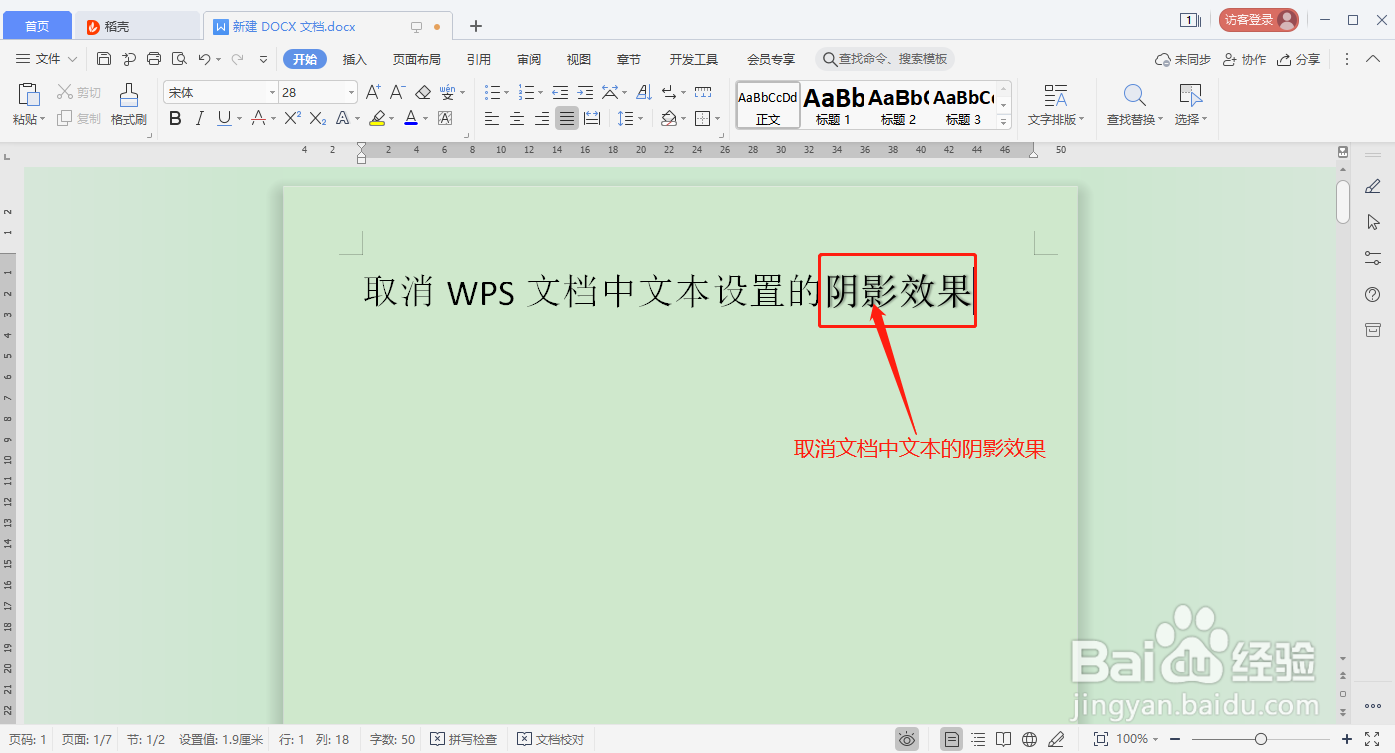
Task: Click the selection arrow icon in right sidebar
Action: 1373,222
